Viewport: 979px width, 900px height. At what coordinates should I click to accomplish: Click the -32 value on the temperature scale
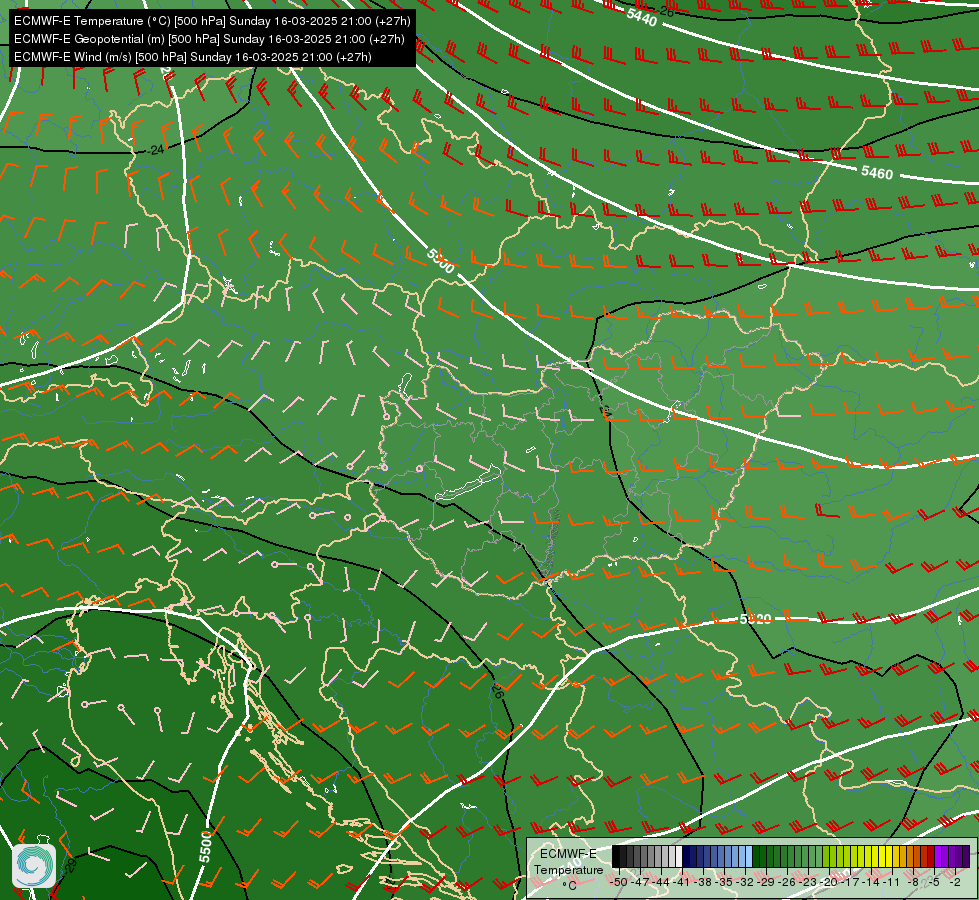tap(745, 882)
